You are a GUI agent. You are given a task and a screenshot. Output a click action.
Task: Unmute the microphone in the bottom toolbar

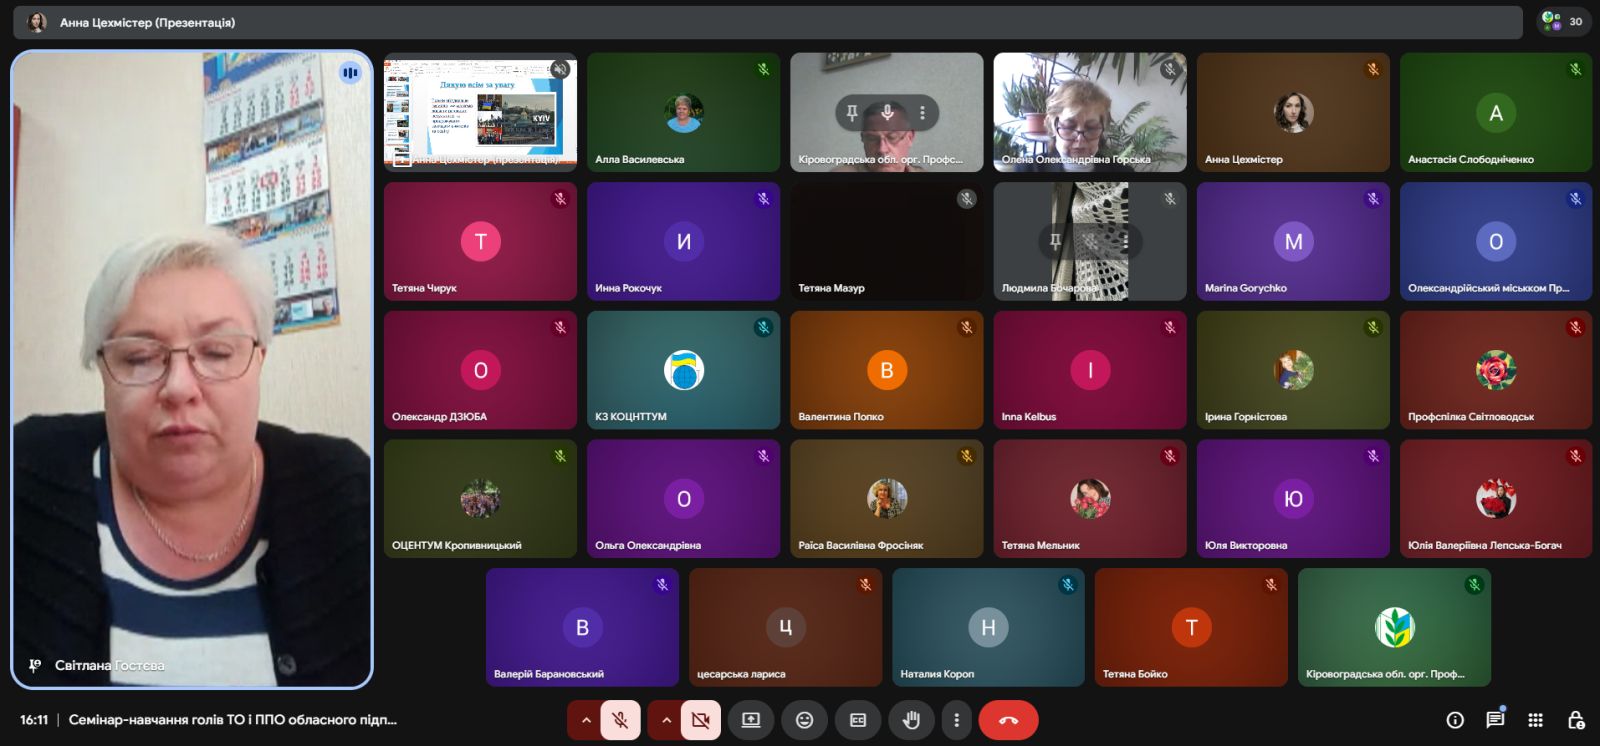click(620, 720)
